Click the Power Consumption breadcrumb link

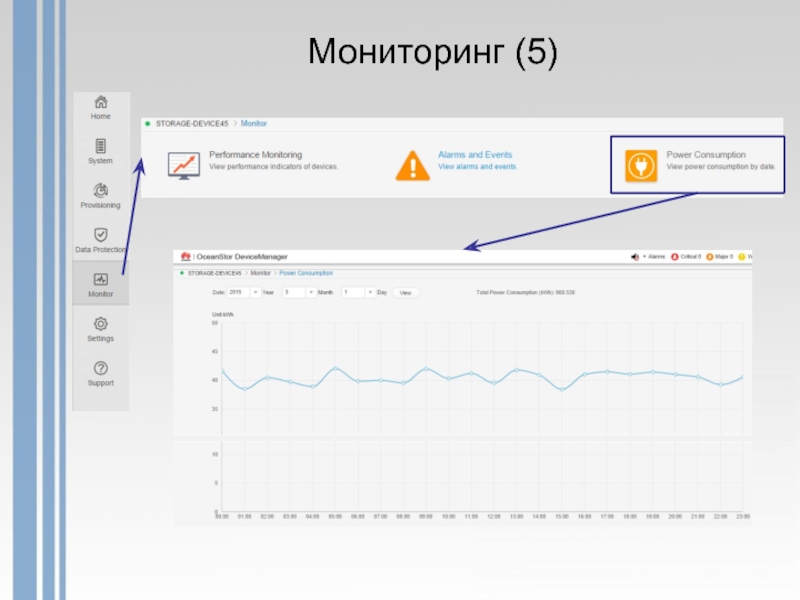click(306, 273)
